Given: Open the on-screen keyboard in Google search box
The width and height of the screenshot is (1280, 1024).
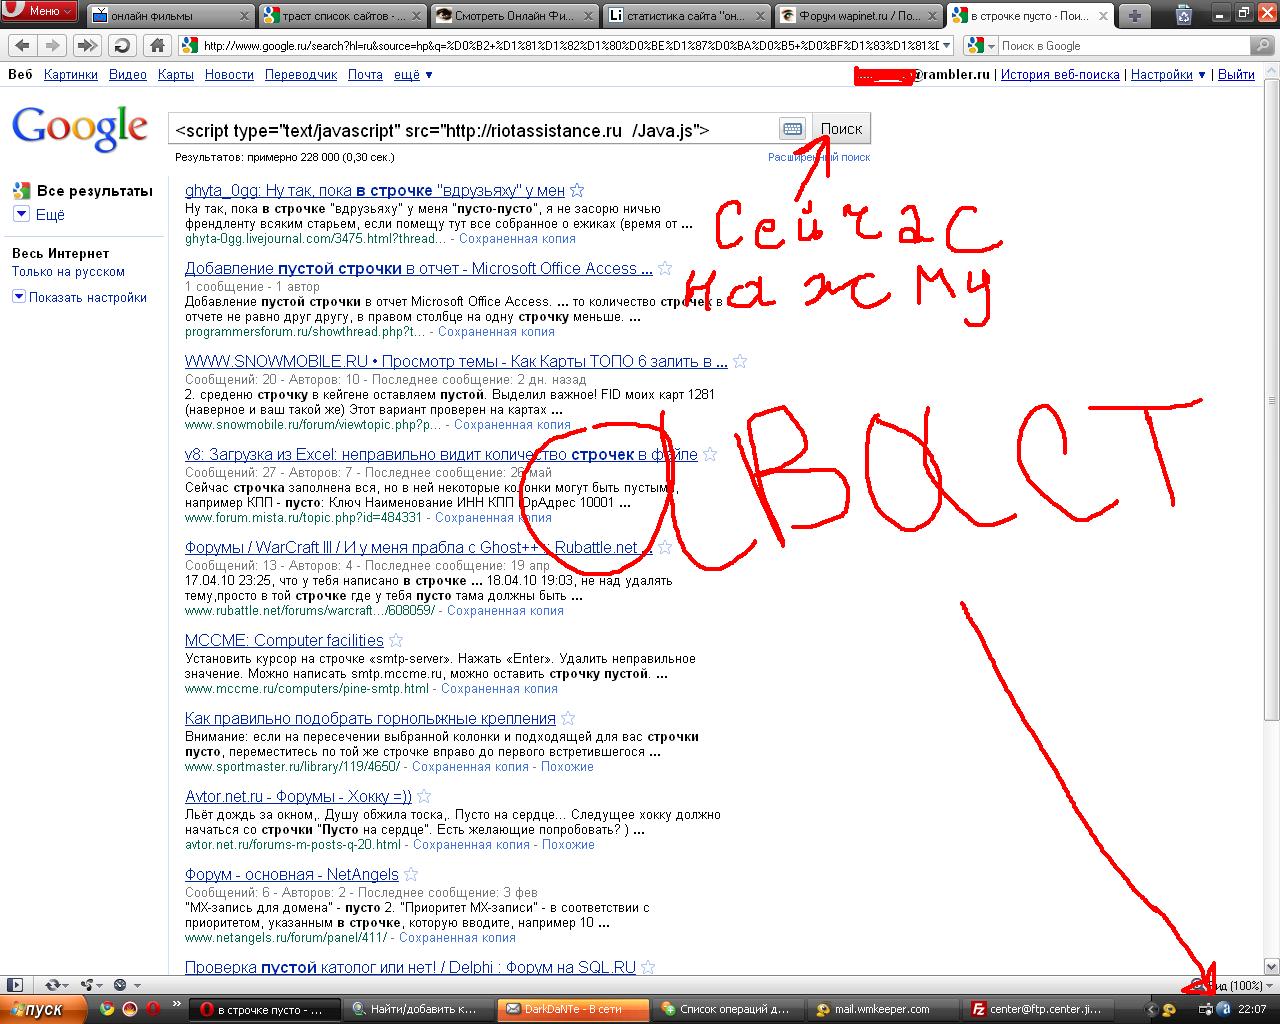Looking at the screenshot, I should 792,129.
